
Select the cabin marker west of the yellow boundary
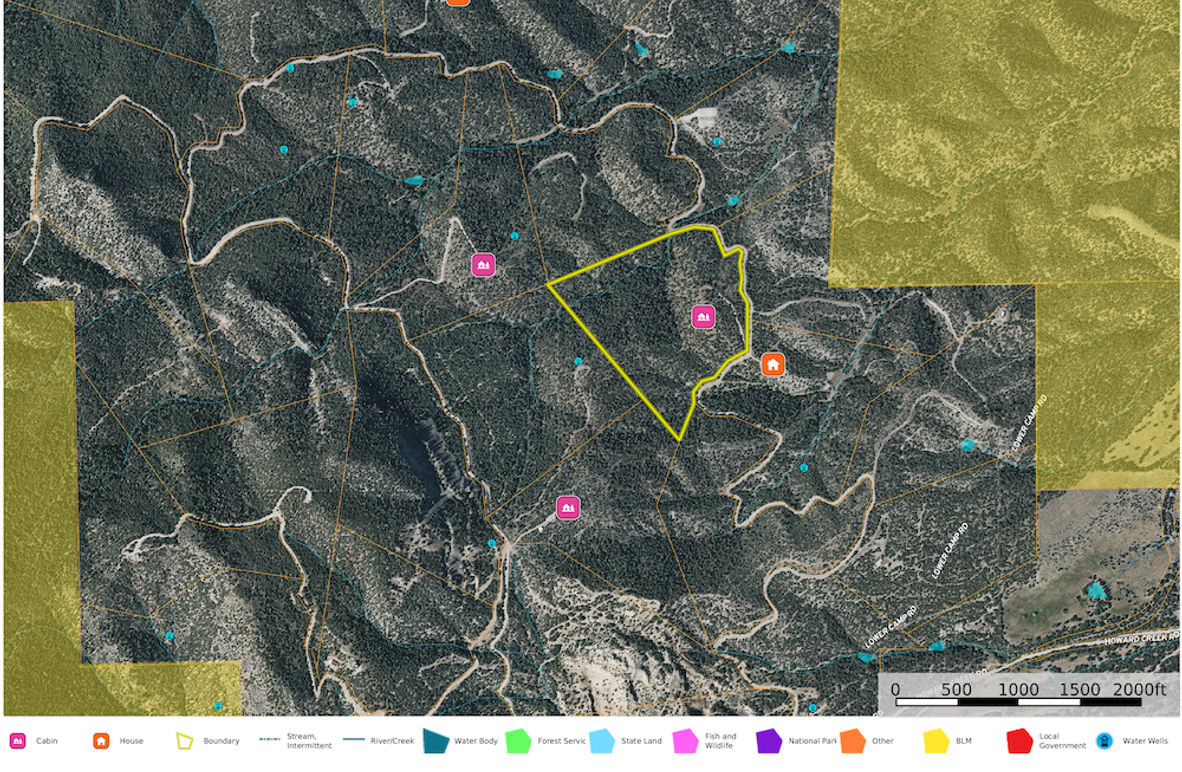pyautogui.click(x=484, y=265)
